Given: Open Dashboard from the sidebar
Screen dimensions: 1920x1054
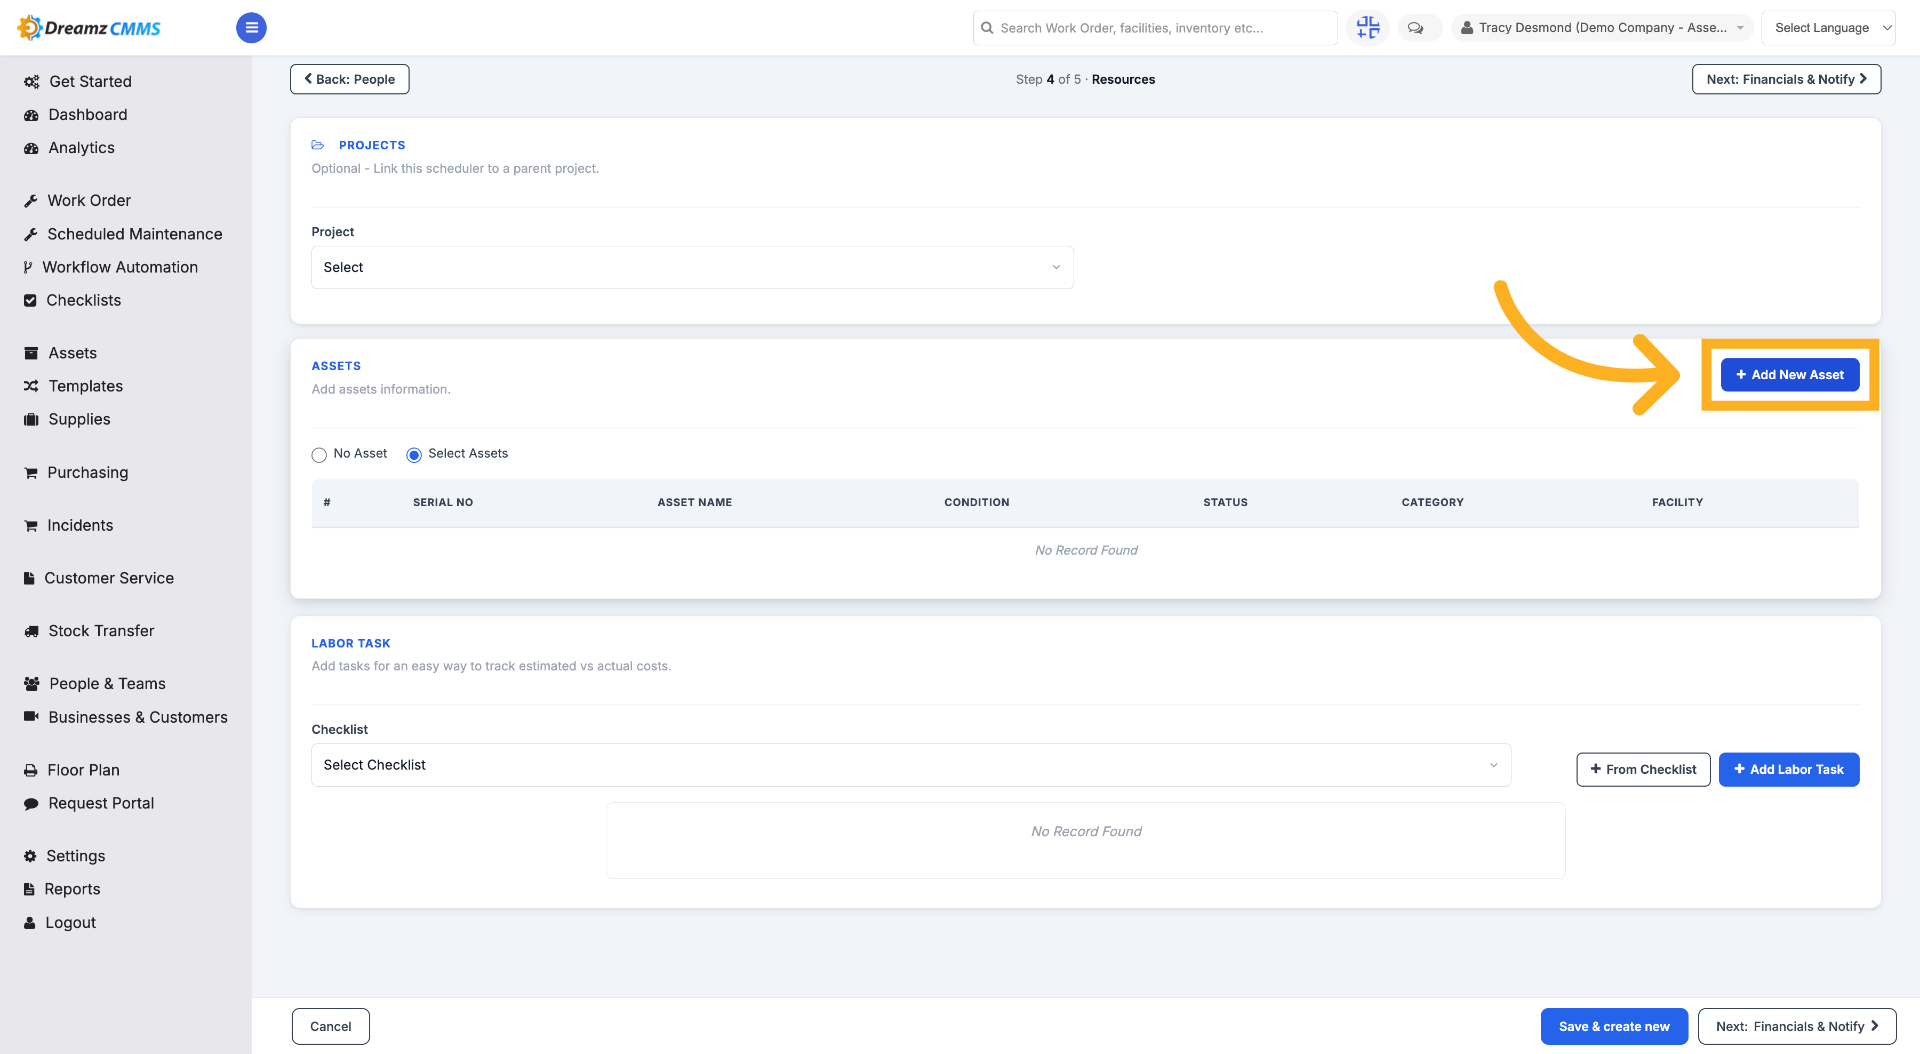Looking at the screenshot, I should 88,115.
